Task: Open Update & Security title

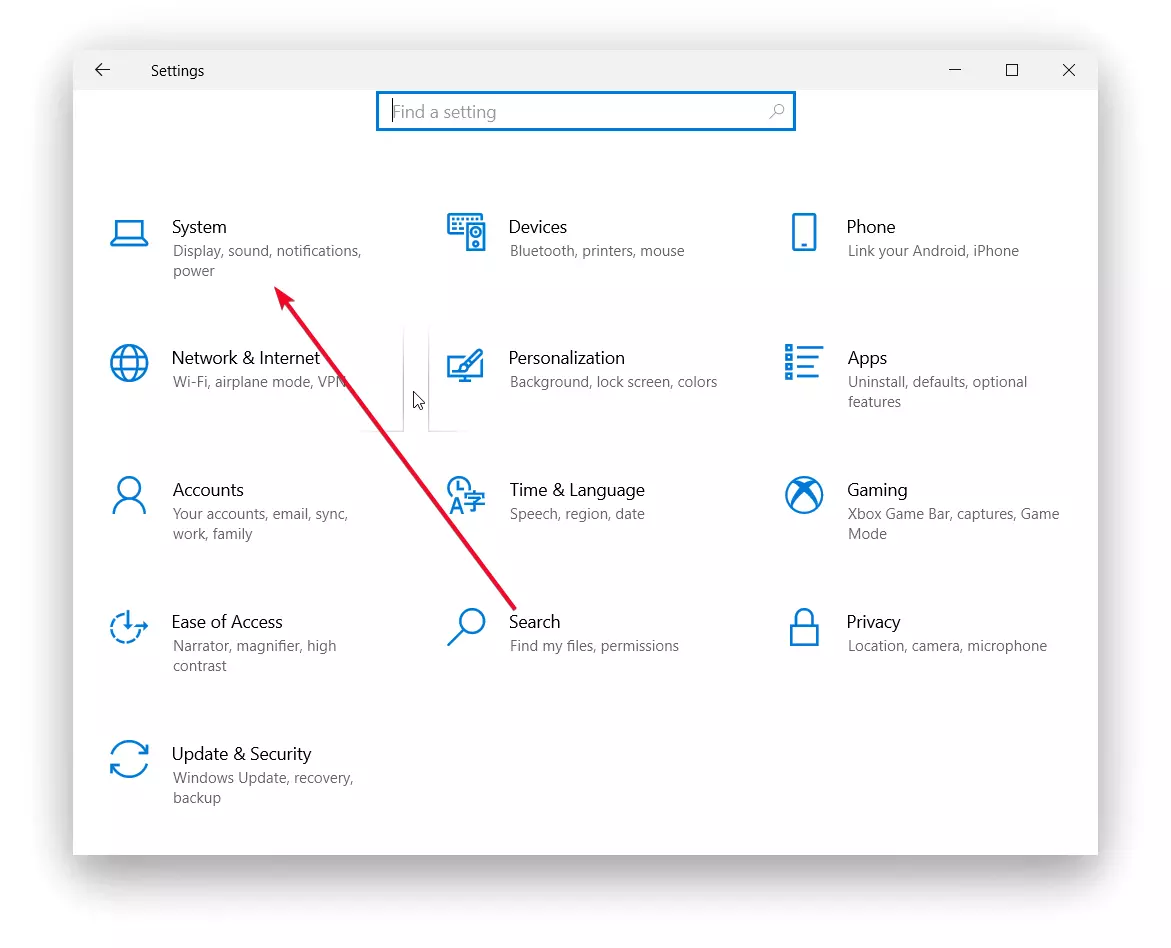Action: tap(242, 755)
